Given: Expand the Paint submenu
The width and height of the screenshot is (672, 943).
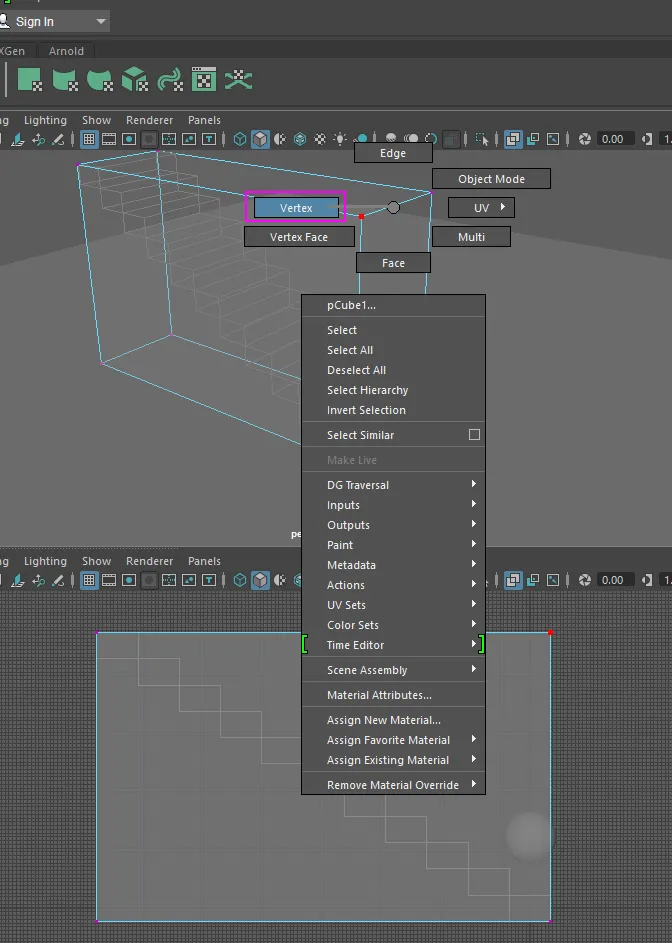Looking at the screenshot, I should (393, 545).
